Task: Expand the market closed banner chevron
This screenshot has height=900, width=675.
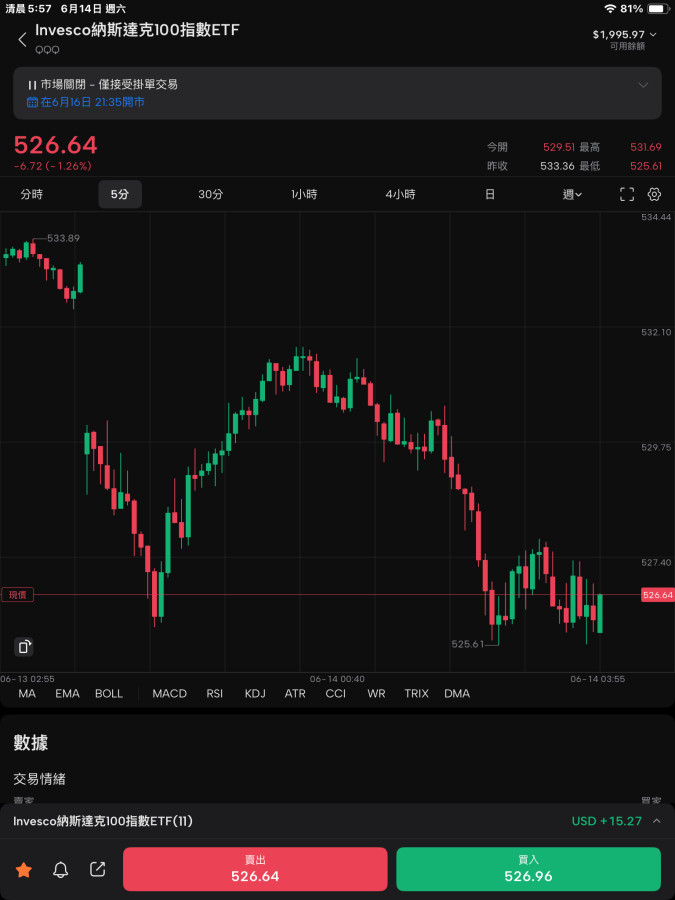Action: coord(643,85)
